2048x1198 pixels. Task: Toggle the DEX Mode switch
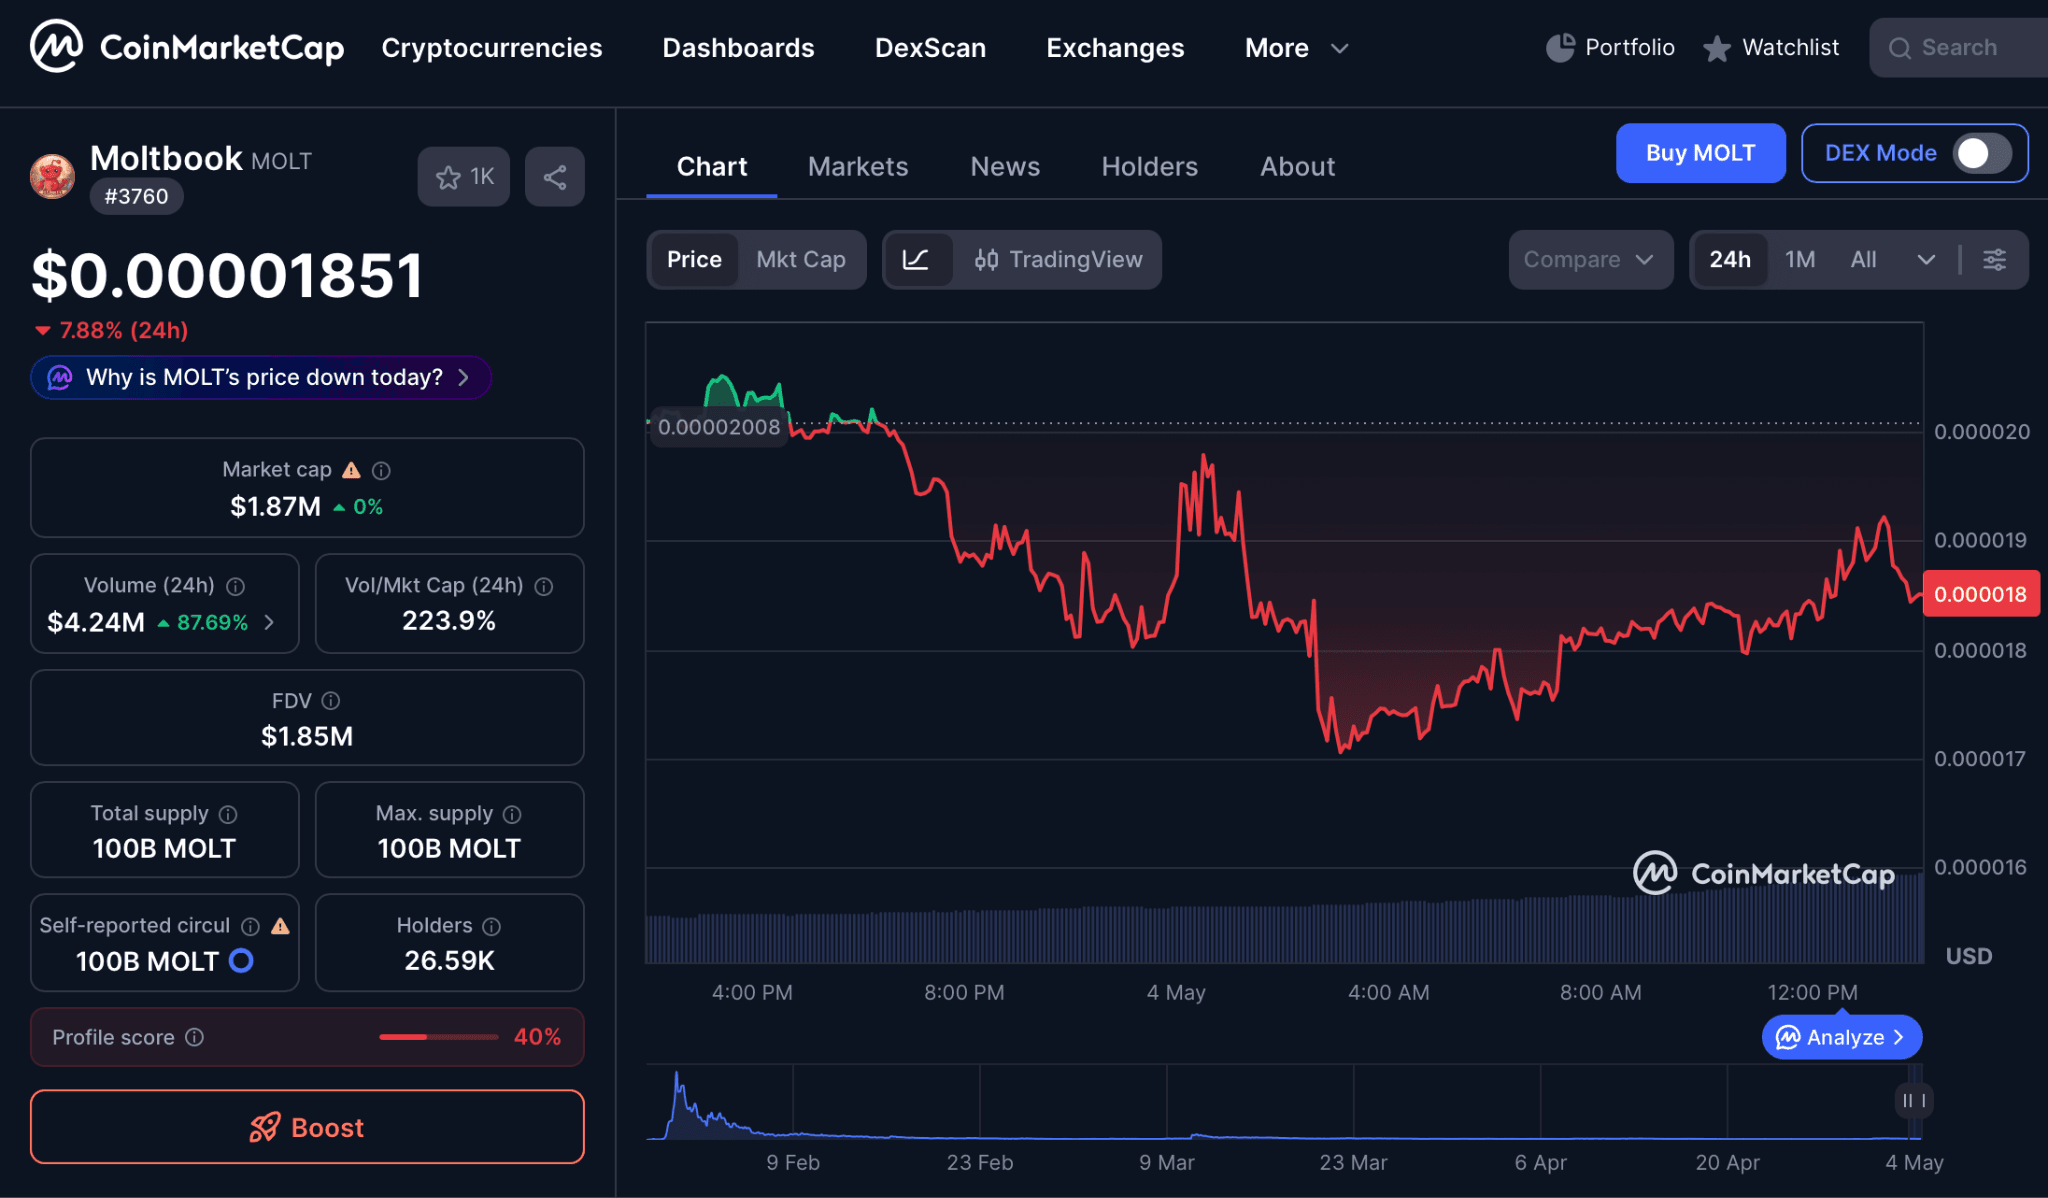tap(1983, 153)
